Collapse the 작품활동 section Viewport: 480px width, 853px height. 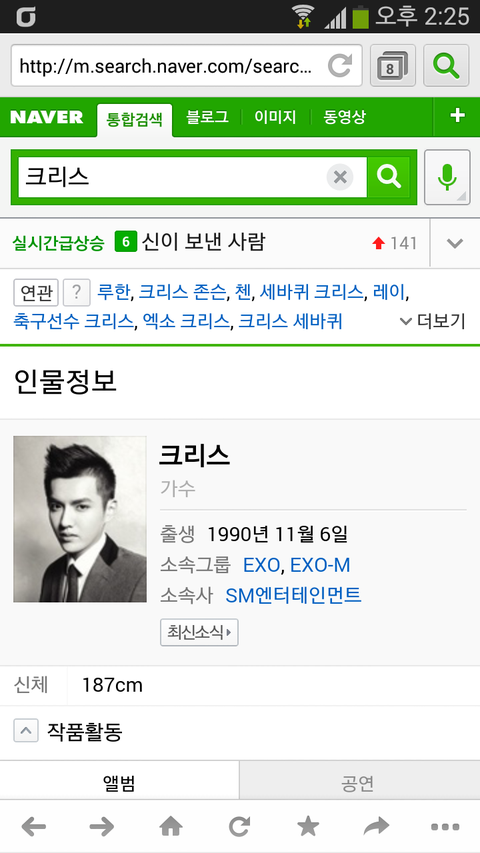click(26, 732)
